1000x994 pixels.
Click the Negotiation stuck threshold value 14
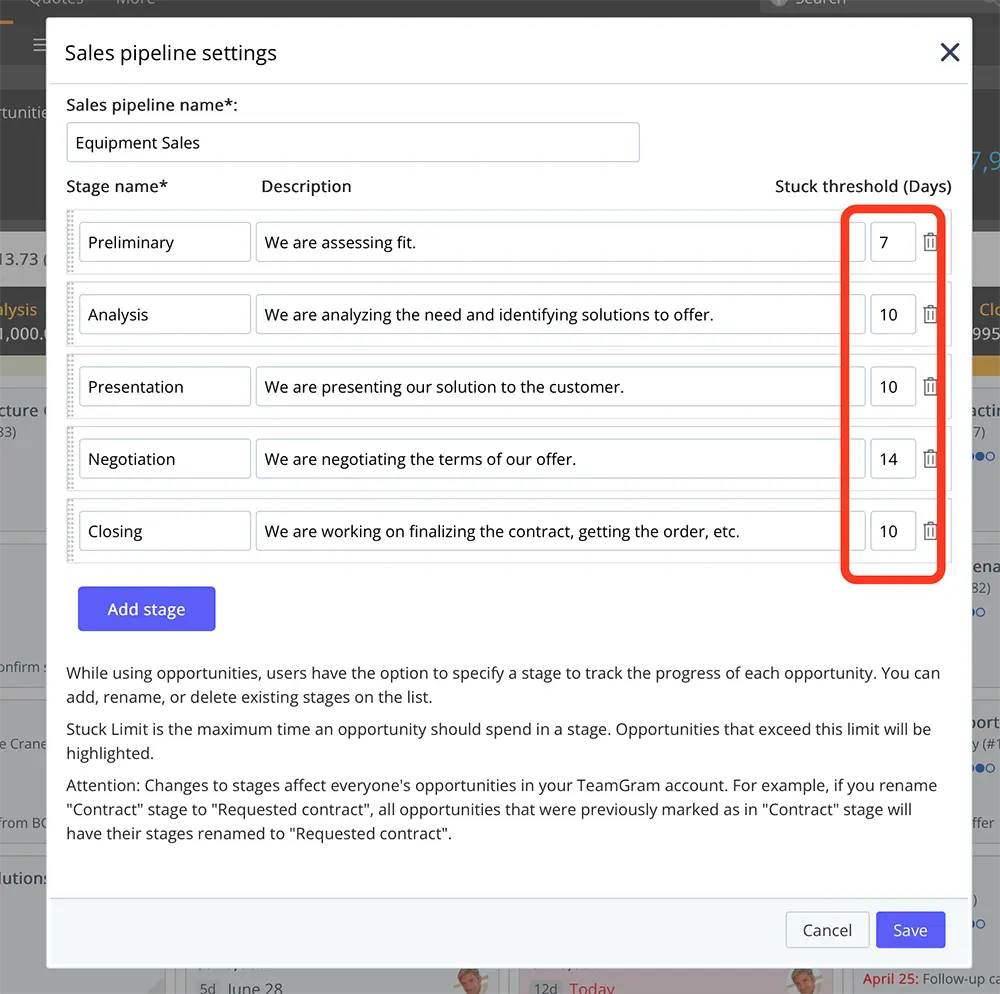point(892,459)
